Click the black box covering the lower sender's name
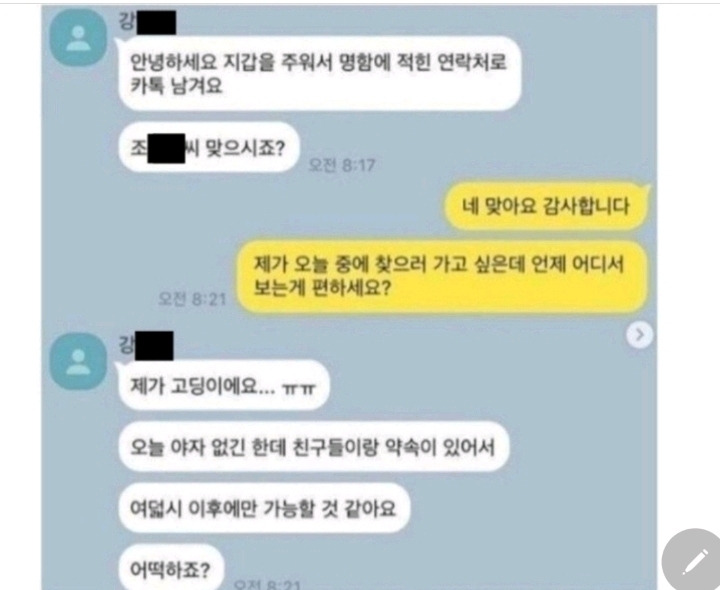The width and height of the screenshot is (720, 590). [154, 345]
